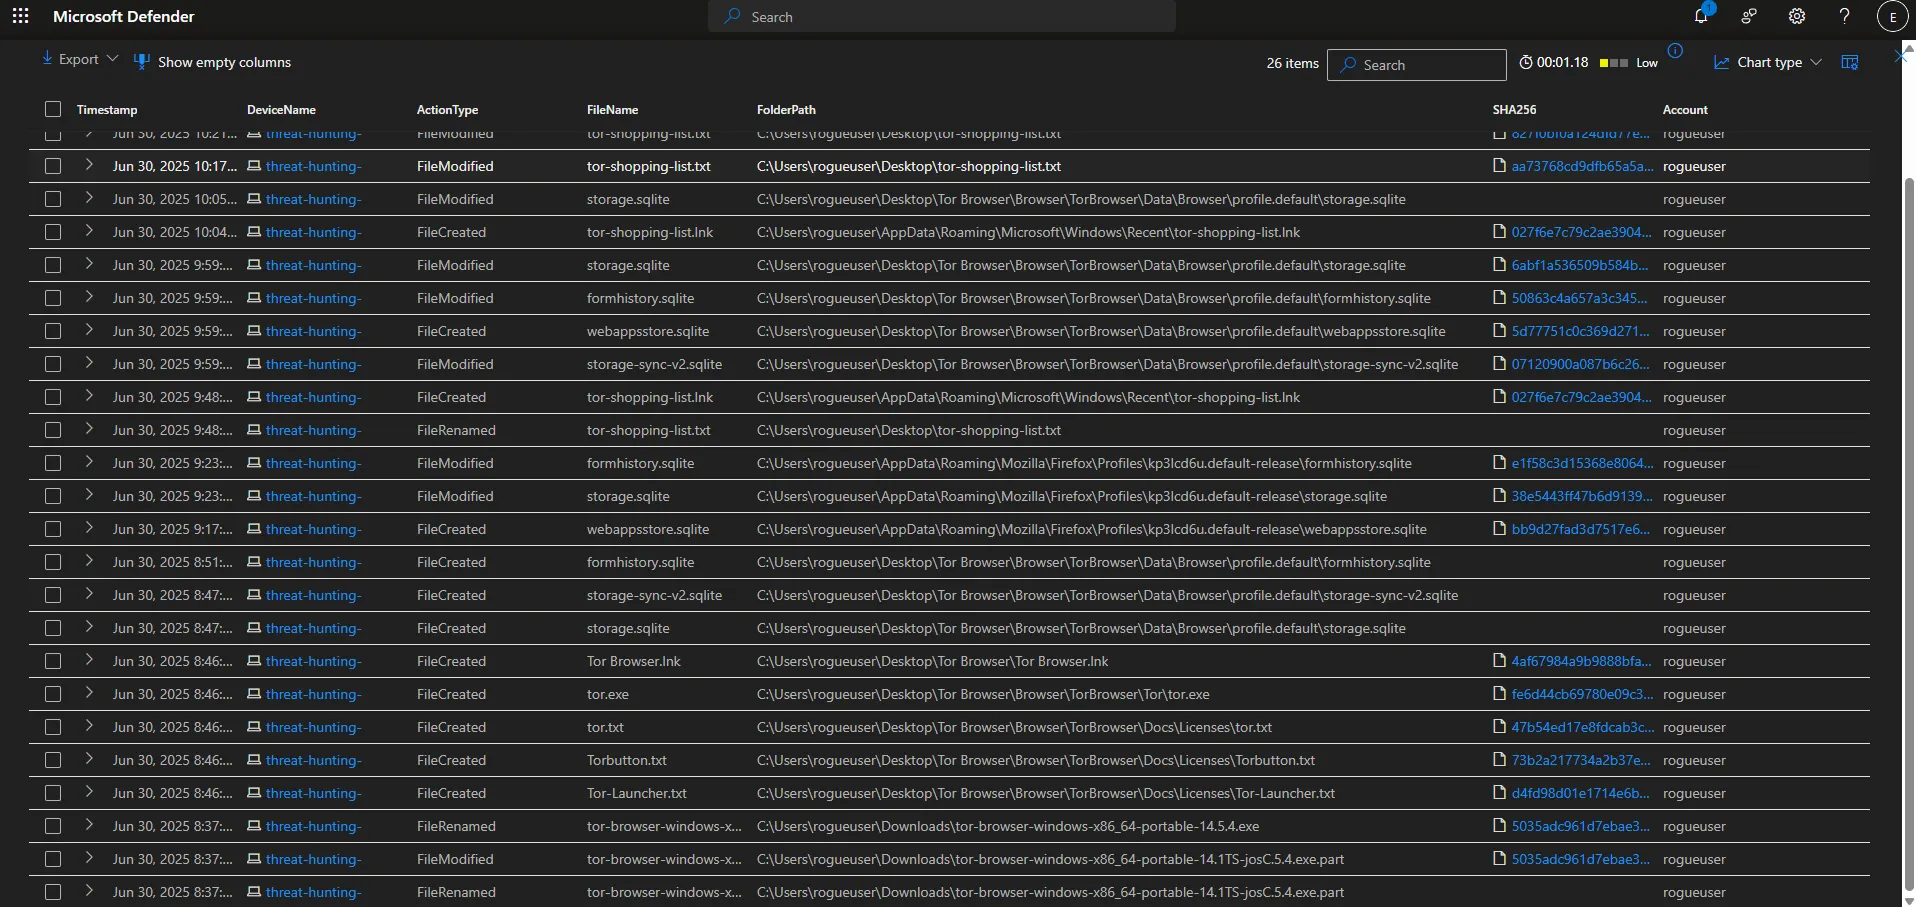Click the device icon in the Tor Browser.lnk row

[254, 661]
